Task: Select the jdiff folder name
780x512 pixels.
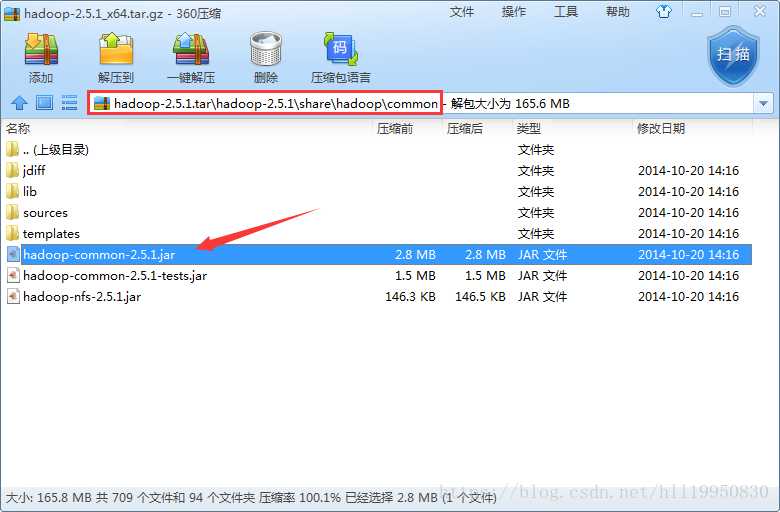Action: point(34,171)
